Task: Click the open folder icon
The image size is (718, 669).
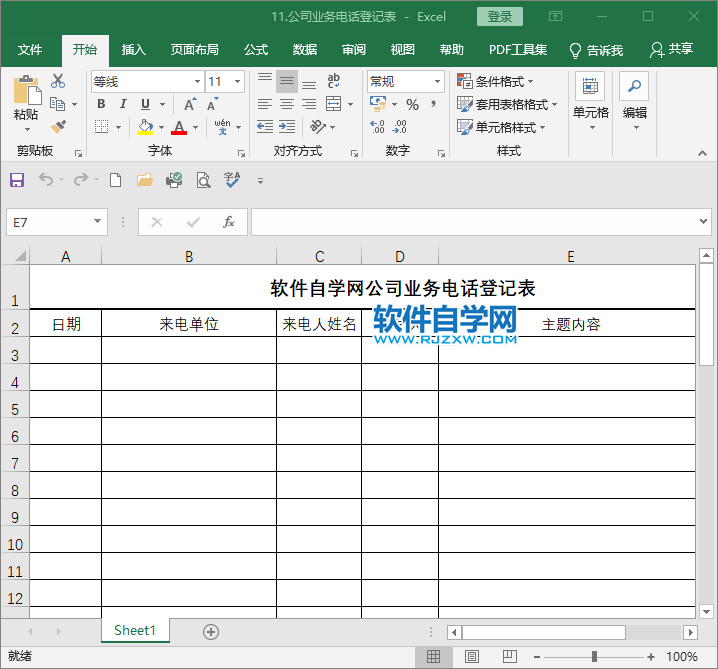Action: (145, 179)
